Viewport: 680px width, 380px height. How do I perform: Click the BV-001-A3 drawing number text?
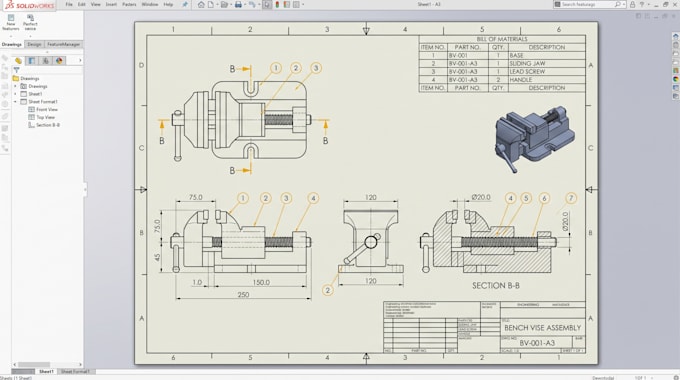(x=537, y=343)
